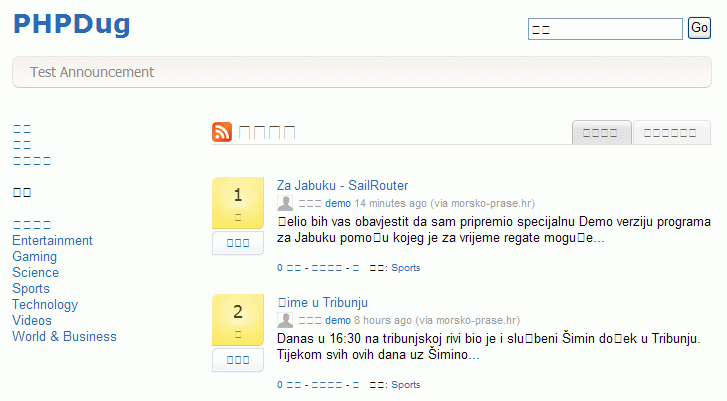Click the vote button under count 2
This screenshot has height=401, width=727.
pyautogui.click(x=238, y=360)
